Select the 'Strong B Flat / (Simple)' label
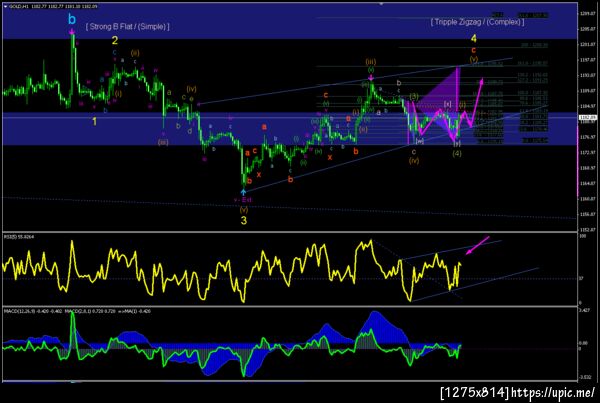 coord(127,27)
